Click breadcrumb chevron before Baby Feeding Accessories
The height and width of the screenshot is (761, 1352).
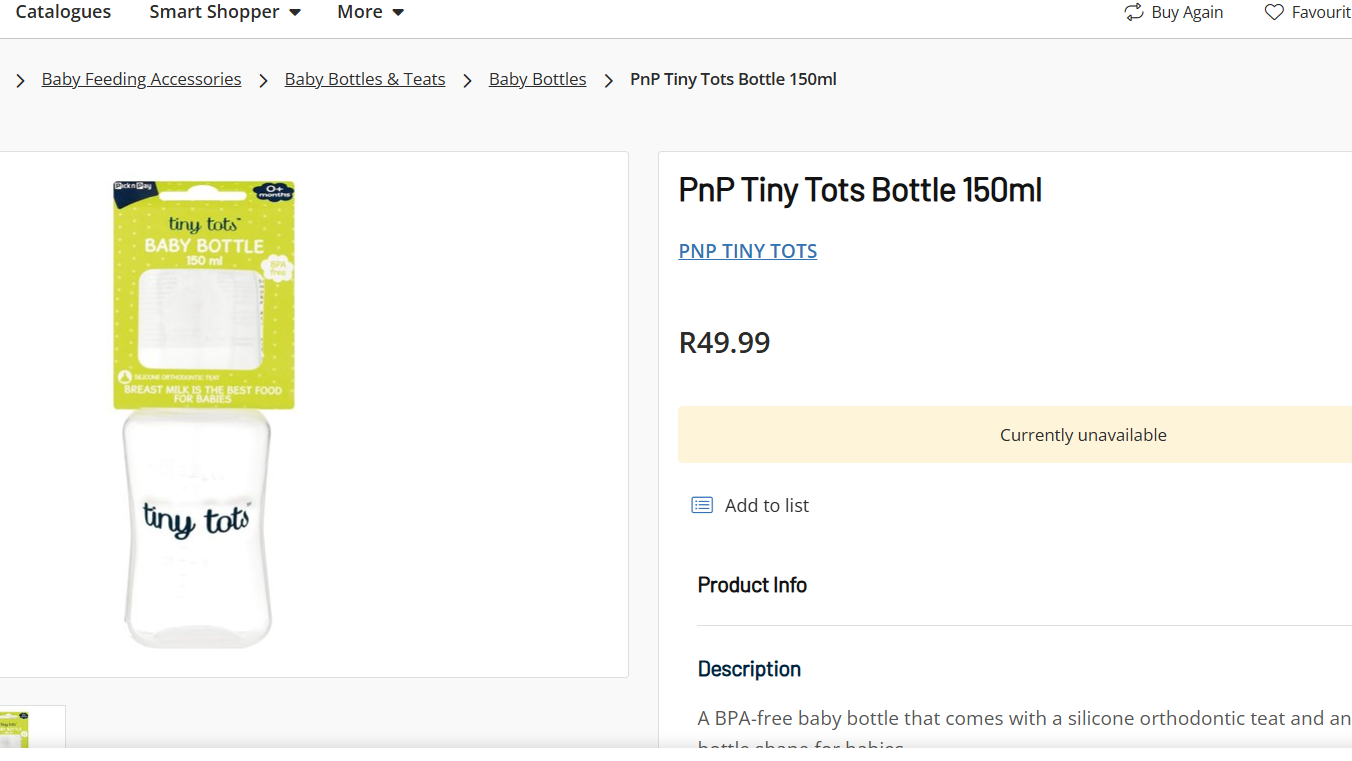pos(20,80)
